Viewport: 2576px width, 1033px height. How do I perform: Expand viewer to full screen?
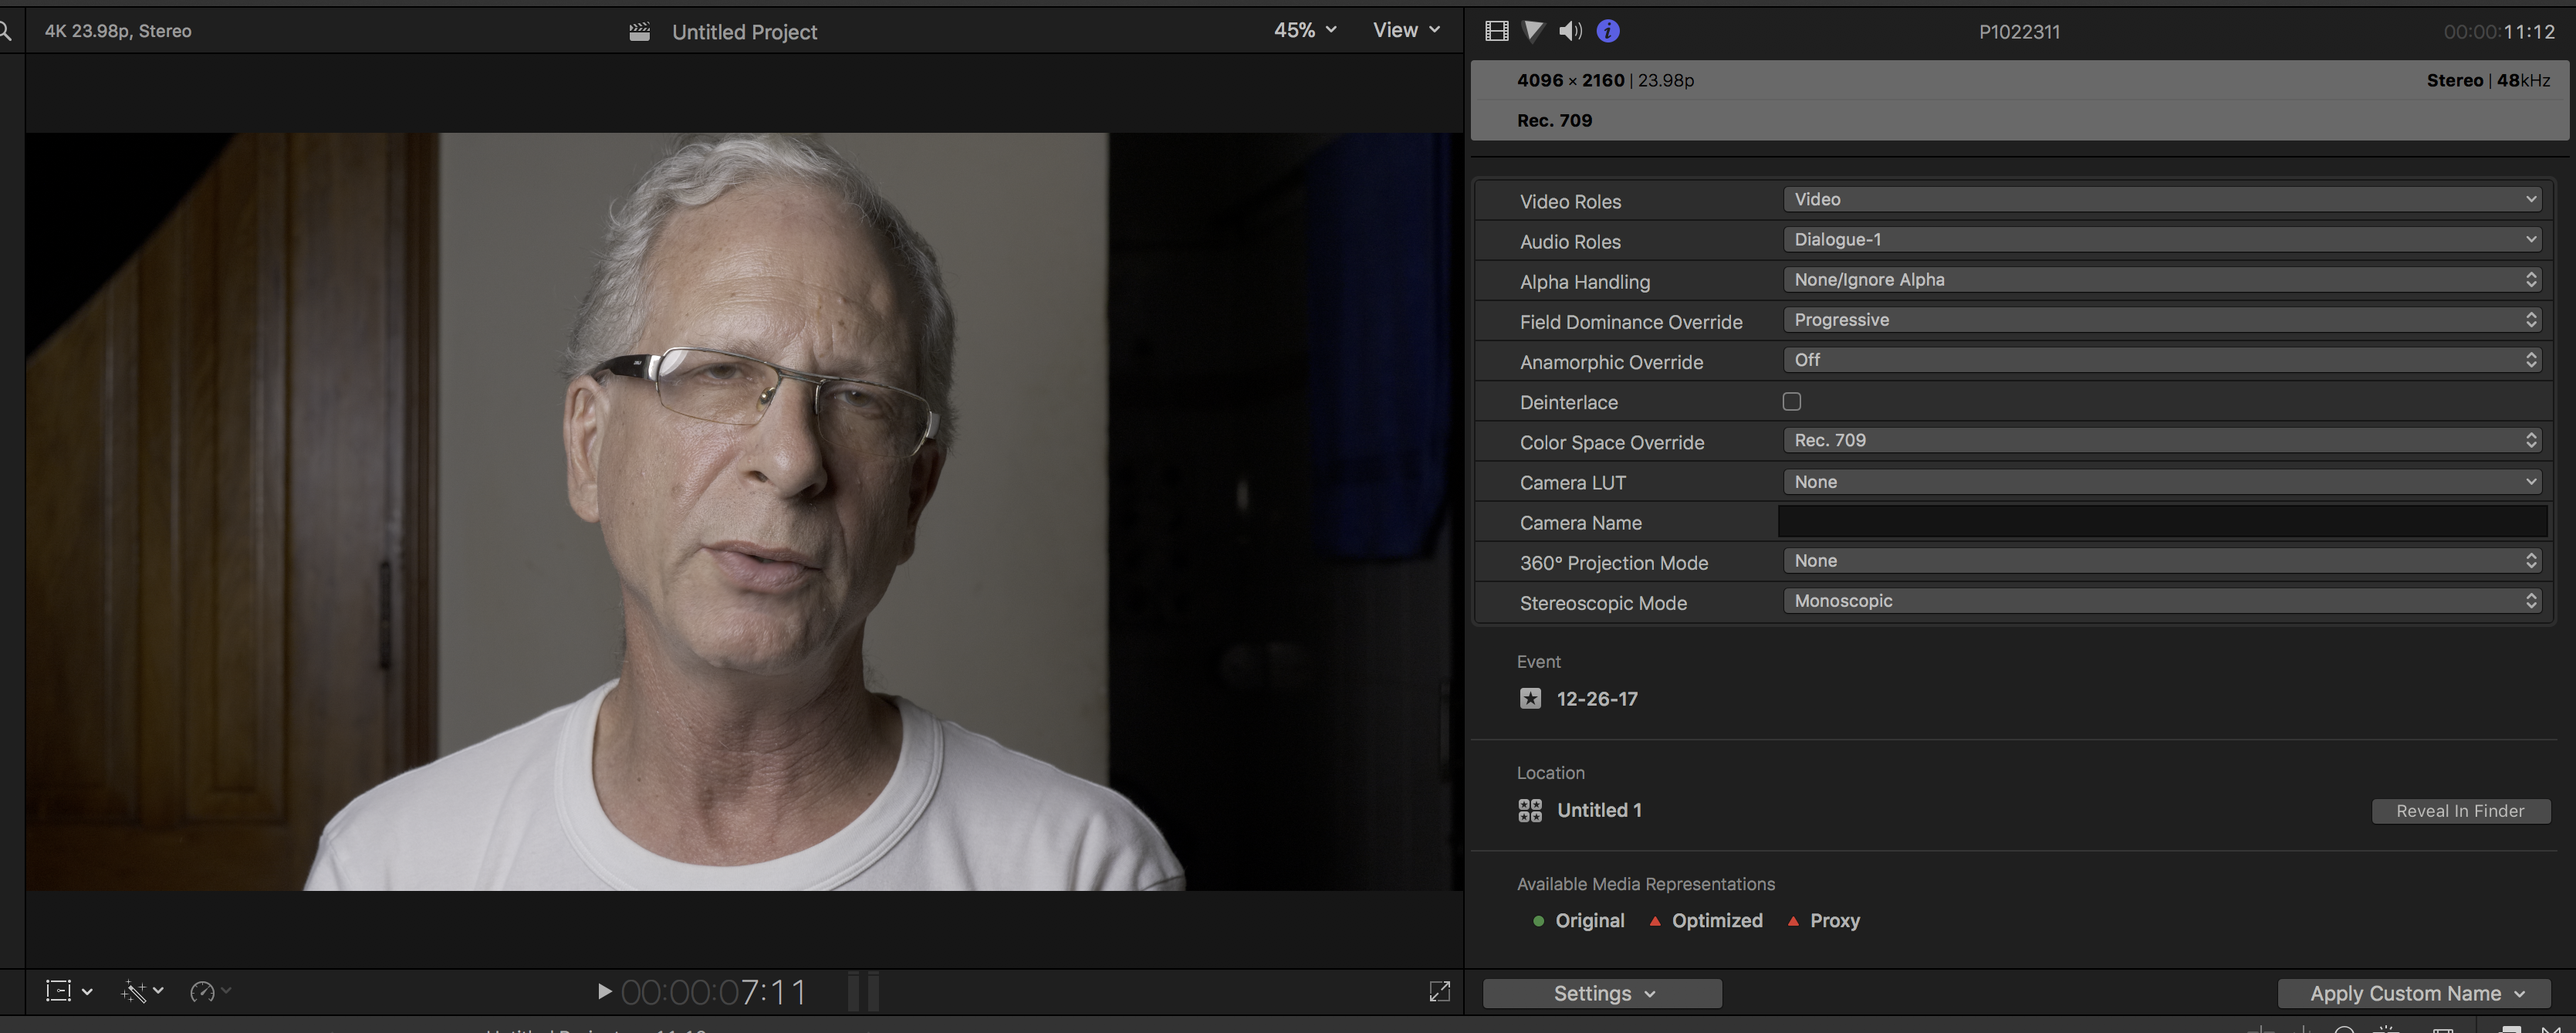click(x=1439, y=991)
